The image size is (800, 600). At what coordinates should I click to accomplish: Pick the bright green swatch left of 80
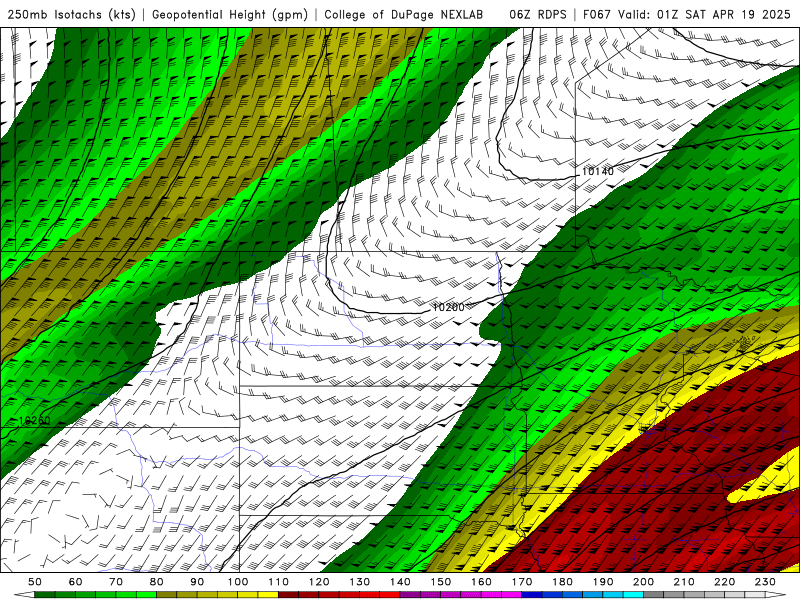coord(146,595)
